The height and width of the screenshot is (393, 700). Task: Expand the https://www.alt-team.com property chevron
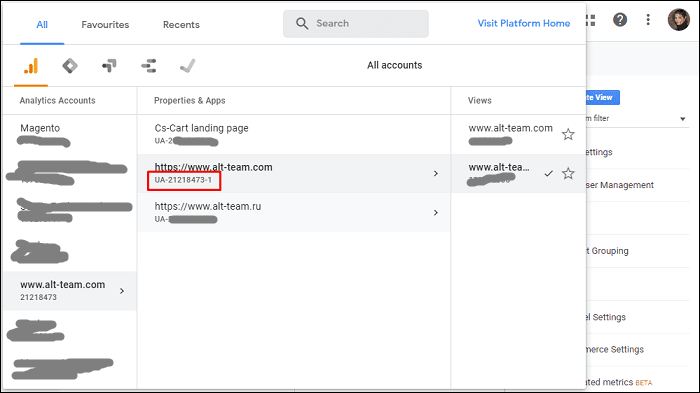click(x=436, y=173)
